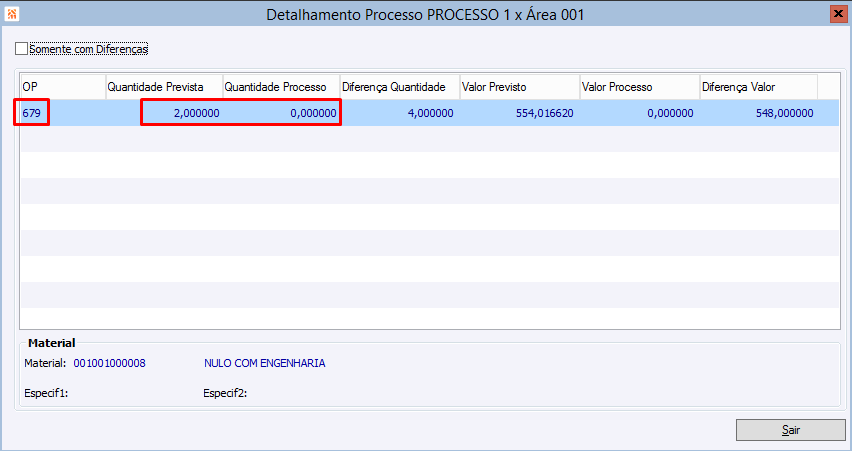This screenshot has height=451, width=852.
Task: Sort by the OP column header
Action: 63,87
